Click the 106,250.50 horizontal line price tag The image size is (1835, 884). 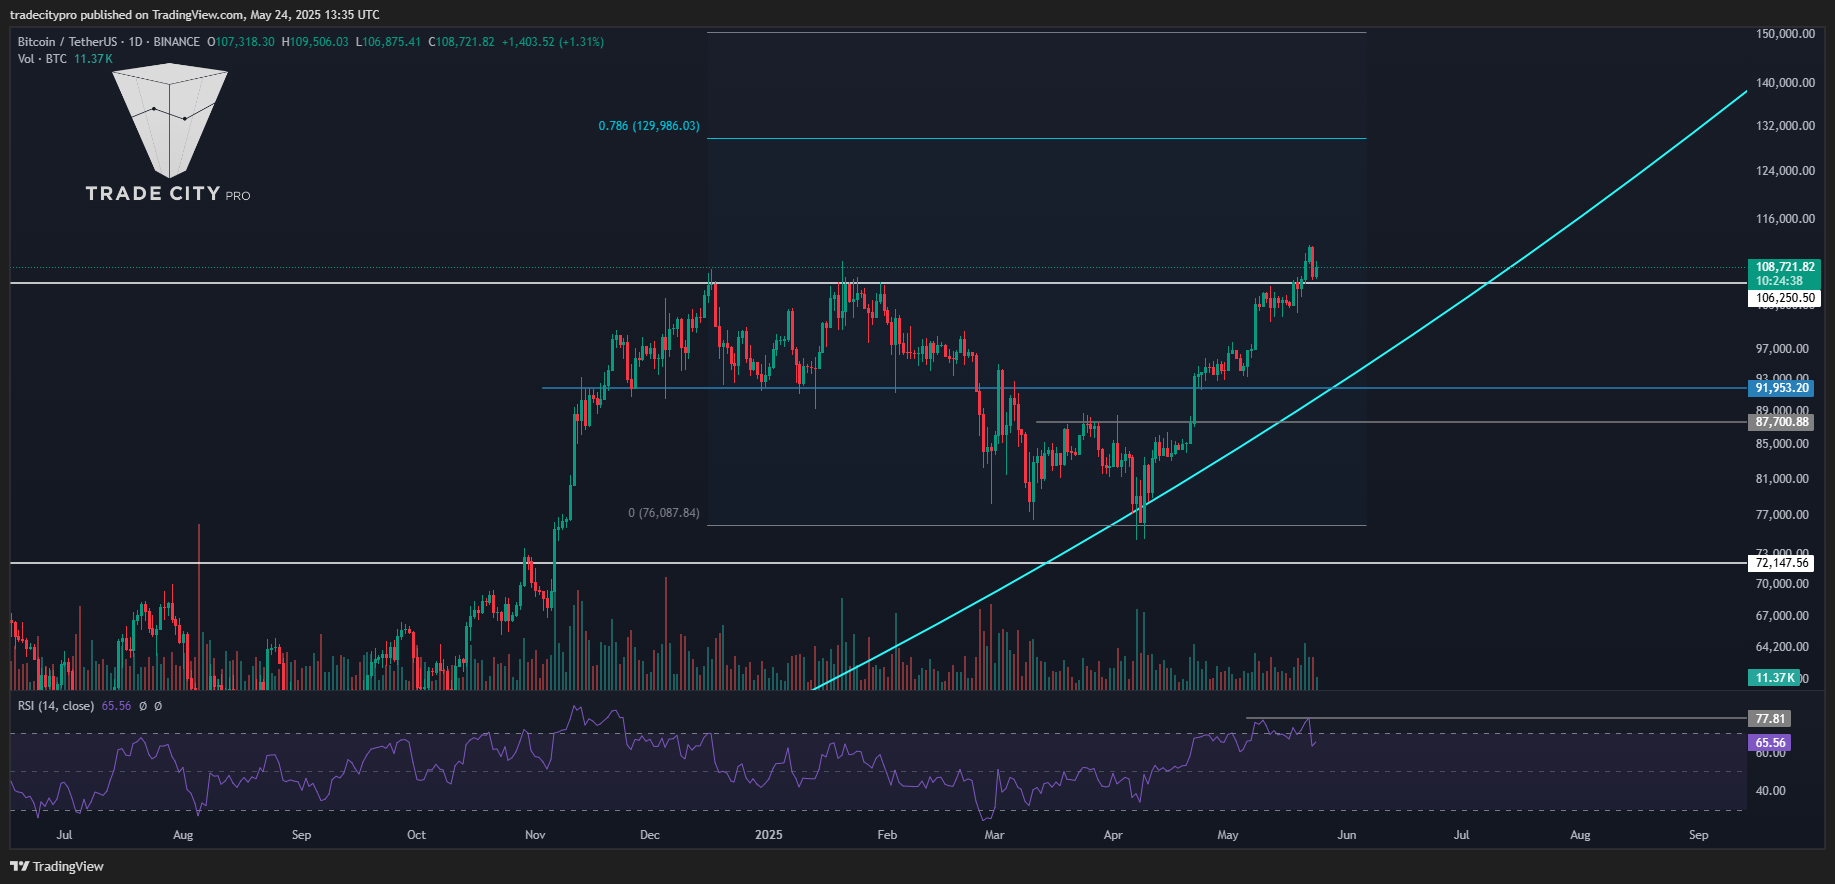click(x=1785, y=298)
